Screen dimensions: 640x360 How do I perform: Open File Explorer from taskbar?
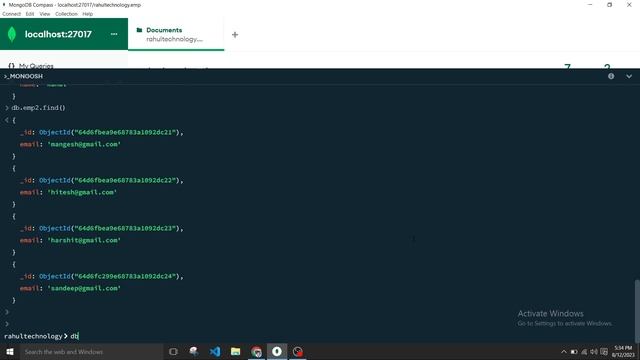(x=236, y=351)
